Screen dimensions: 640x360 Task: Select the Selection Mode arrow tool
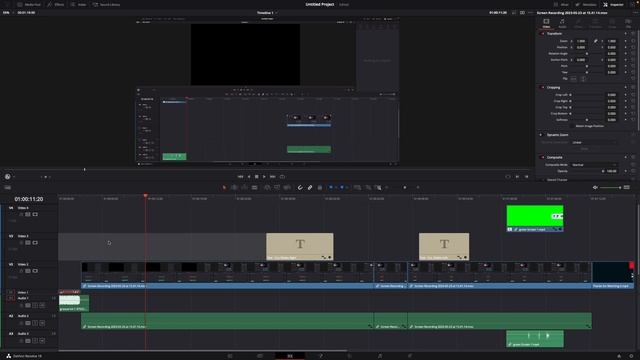[224, 187]
